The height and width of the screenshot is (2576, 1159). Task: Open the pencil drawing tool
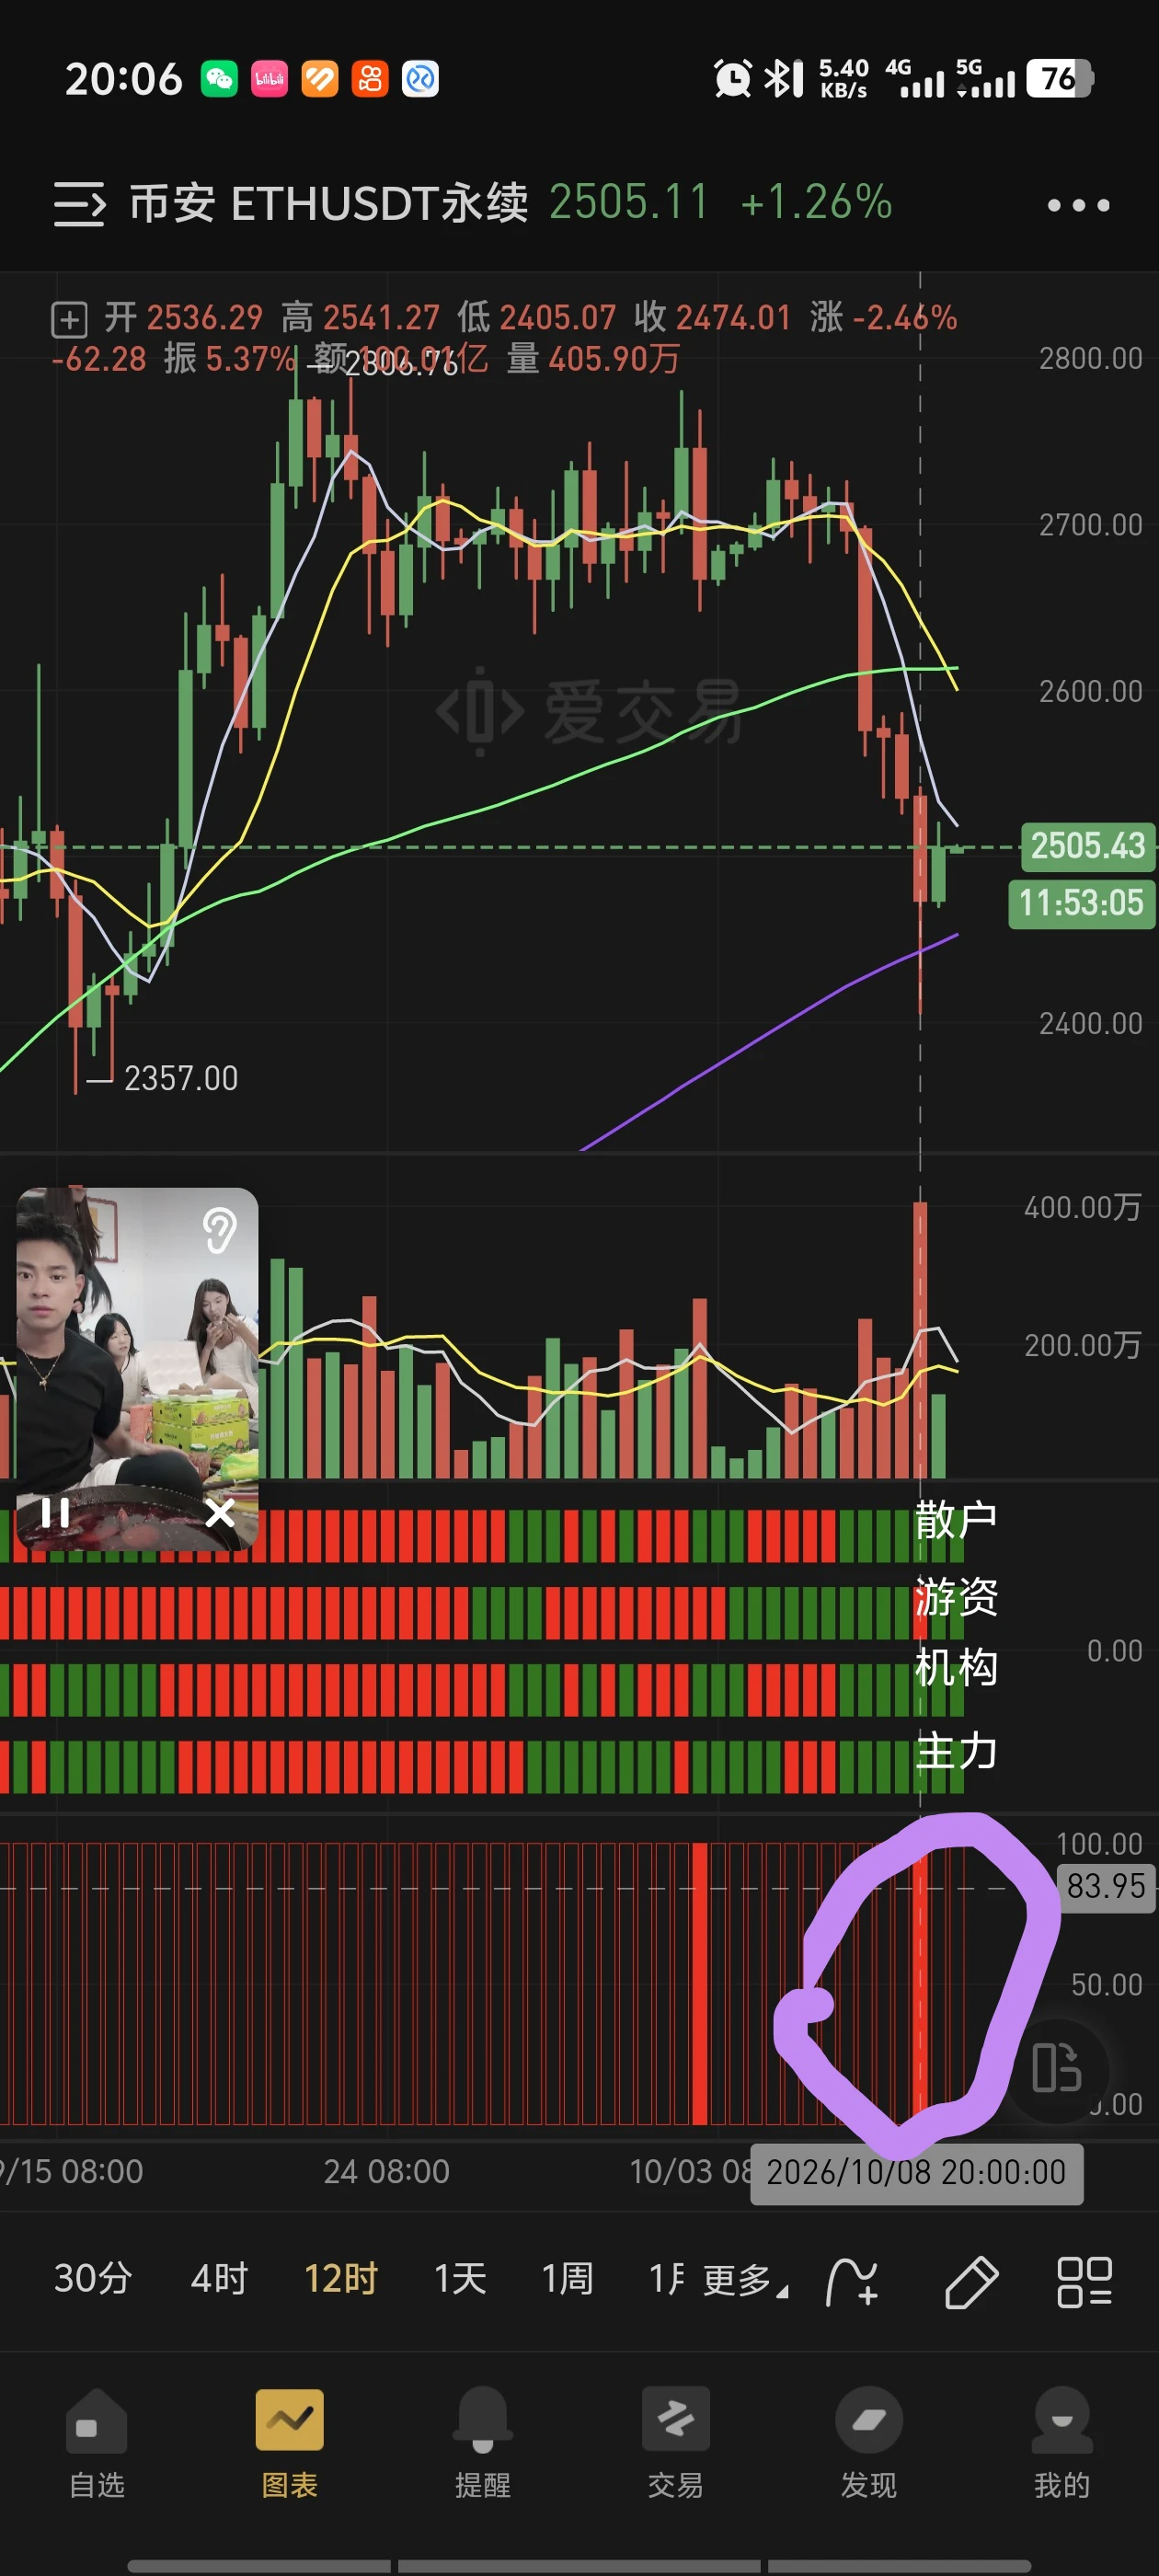coord(971,2282)
